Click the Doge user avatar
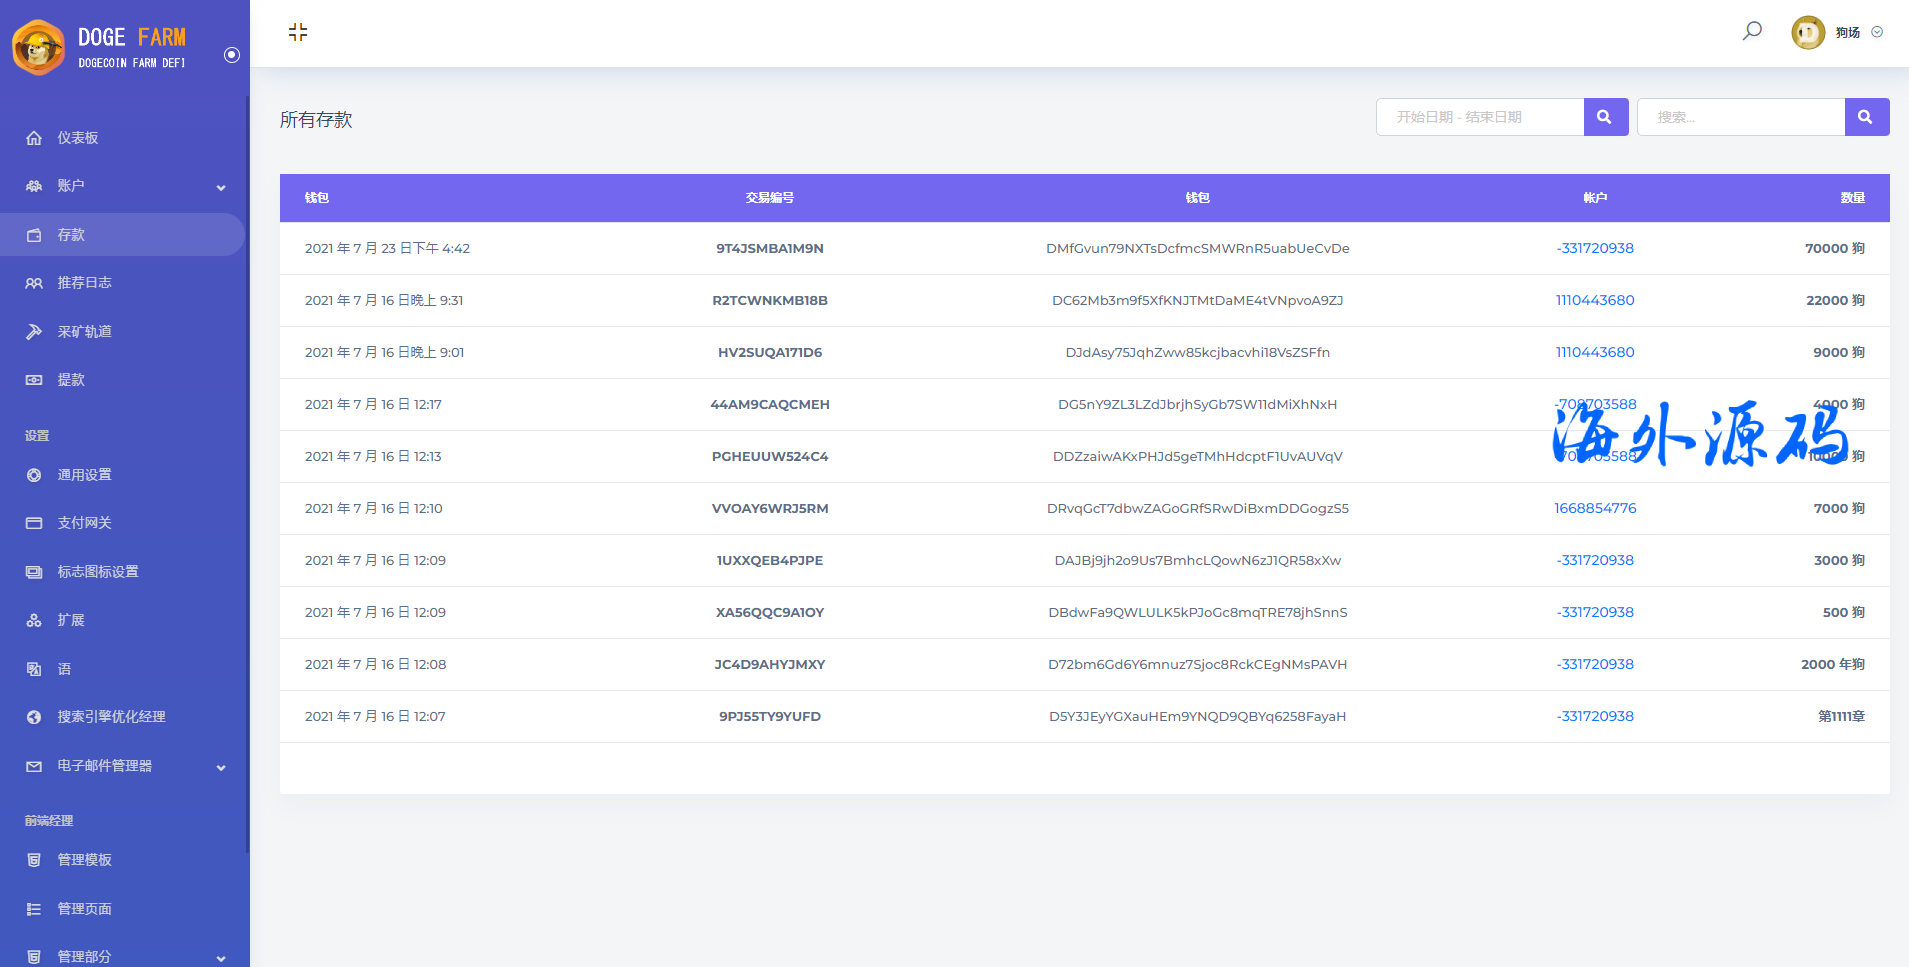1909x967 pixels. tap(1807, 32)
